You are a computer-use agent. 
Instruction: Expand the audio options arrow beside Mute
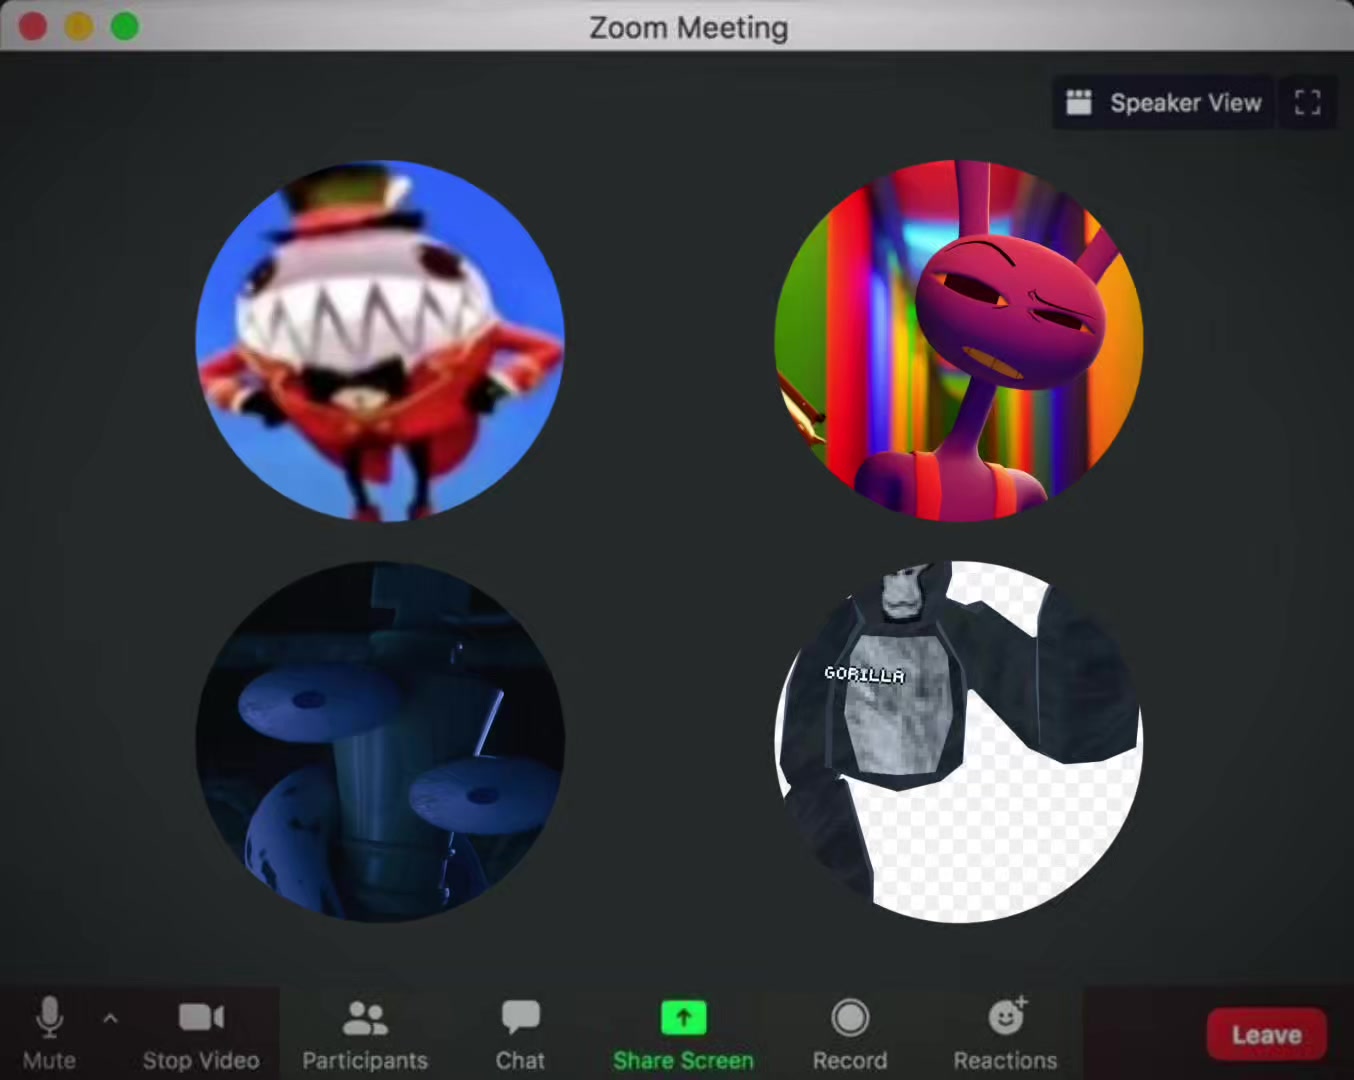pos(111,1019)
